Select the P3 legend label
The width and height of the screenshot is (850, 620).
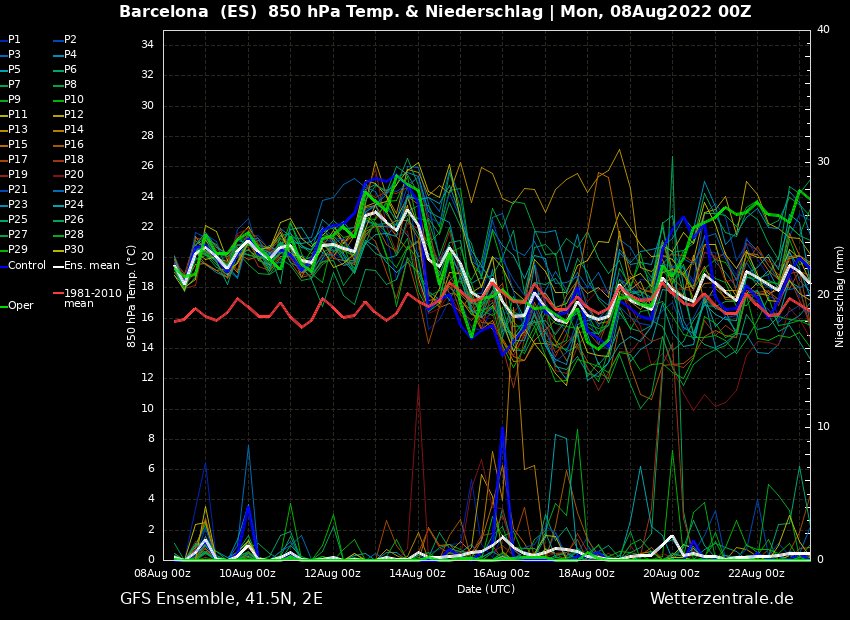(10, 54)
